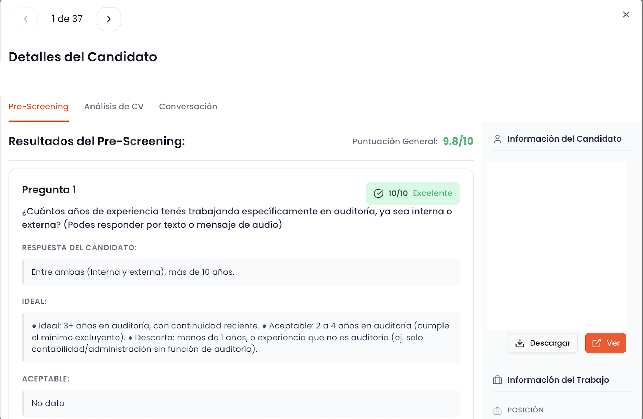Click the briefcase icon next to POSICIÓN
643x419 pixels.
497,410
